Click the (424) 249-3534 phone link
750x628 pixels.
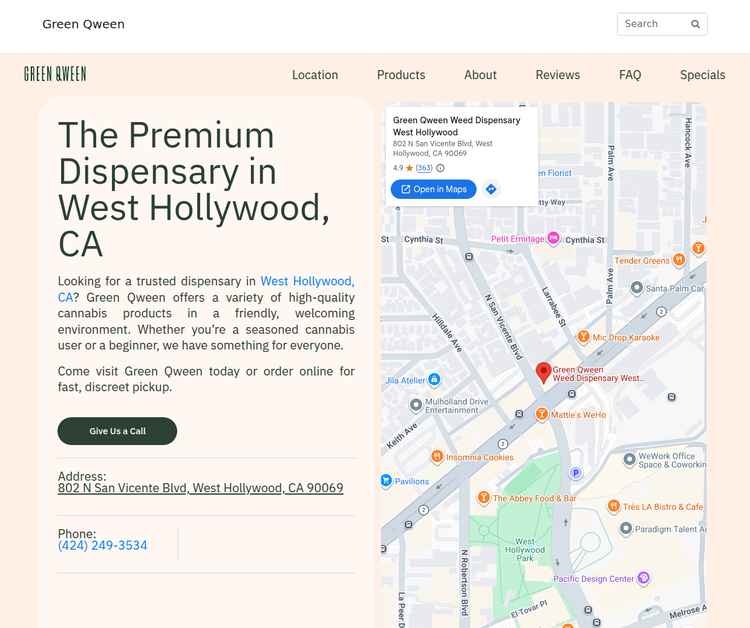click(x=102, y=545)
